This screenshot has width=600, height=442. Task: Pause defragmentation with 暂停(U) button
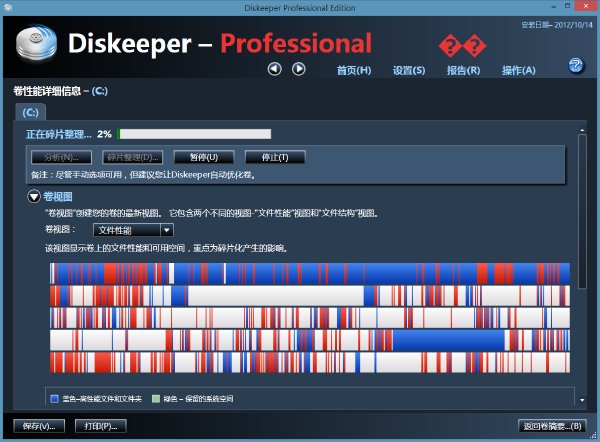pos(204,157)
